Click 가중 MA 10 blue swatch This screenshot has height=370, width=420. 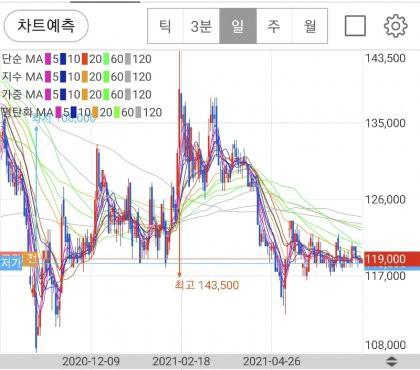click(63, 94)
